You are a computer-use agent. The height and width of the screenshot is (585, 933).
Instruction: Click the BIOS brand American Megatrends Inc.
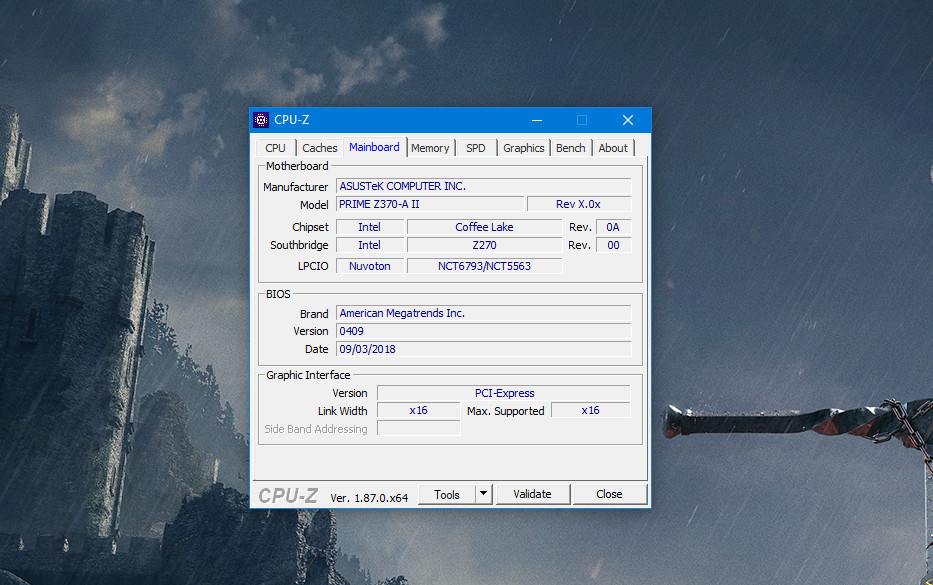coord(484,313)
